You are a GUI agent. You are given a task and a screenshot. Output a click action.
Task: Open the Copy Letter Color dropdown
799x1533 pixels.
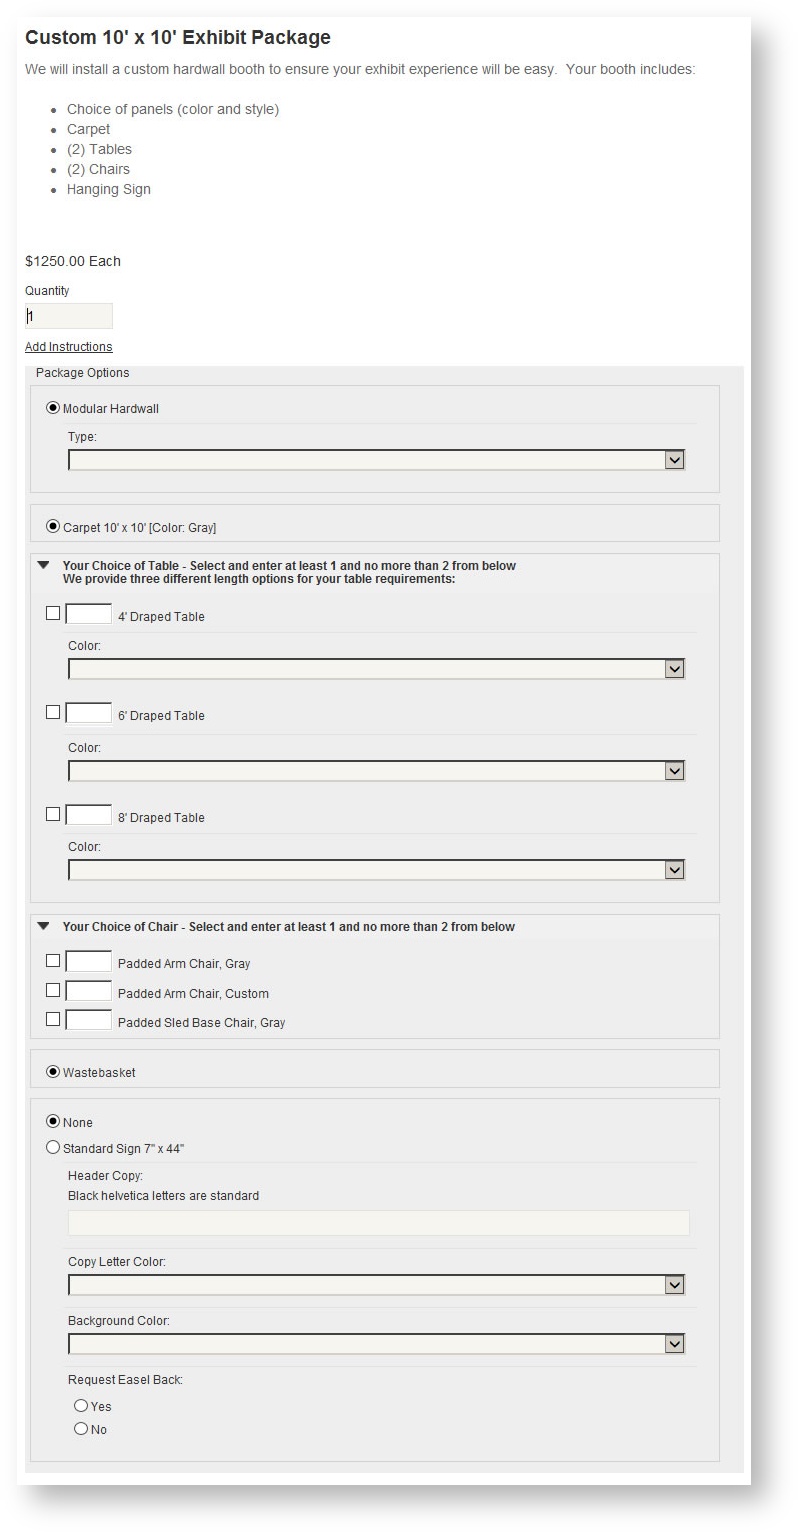pyautogui.click(x=376, y=1285)
